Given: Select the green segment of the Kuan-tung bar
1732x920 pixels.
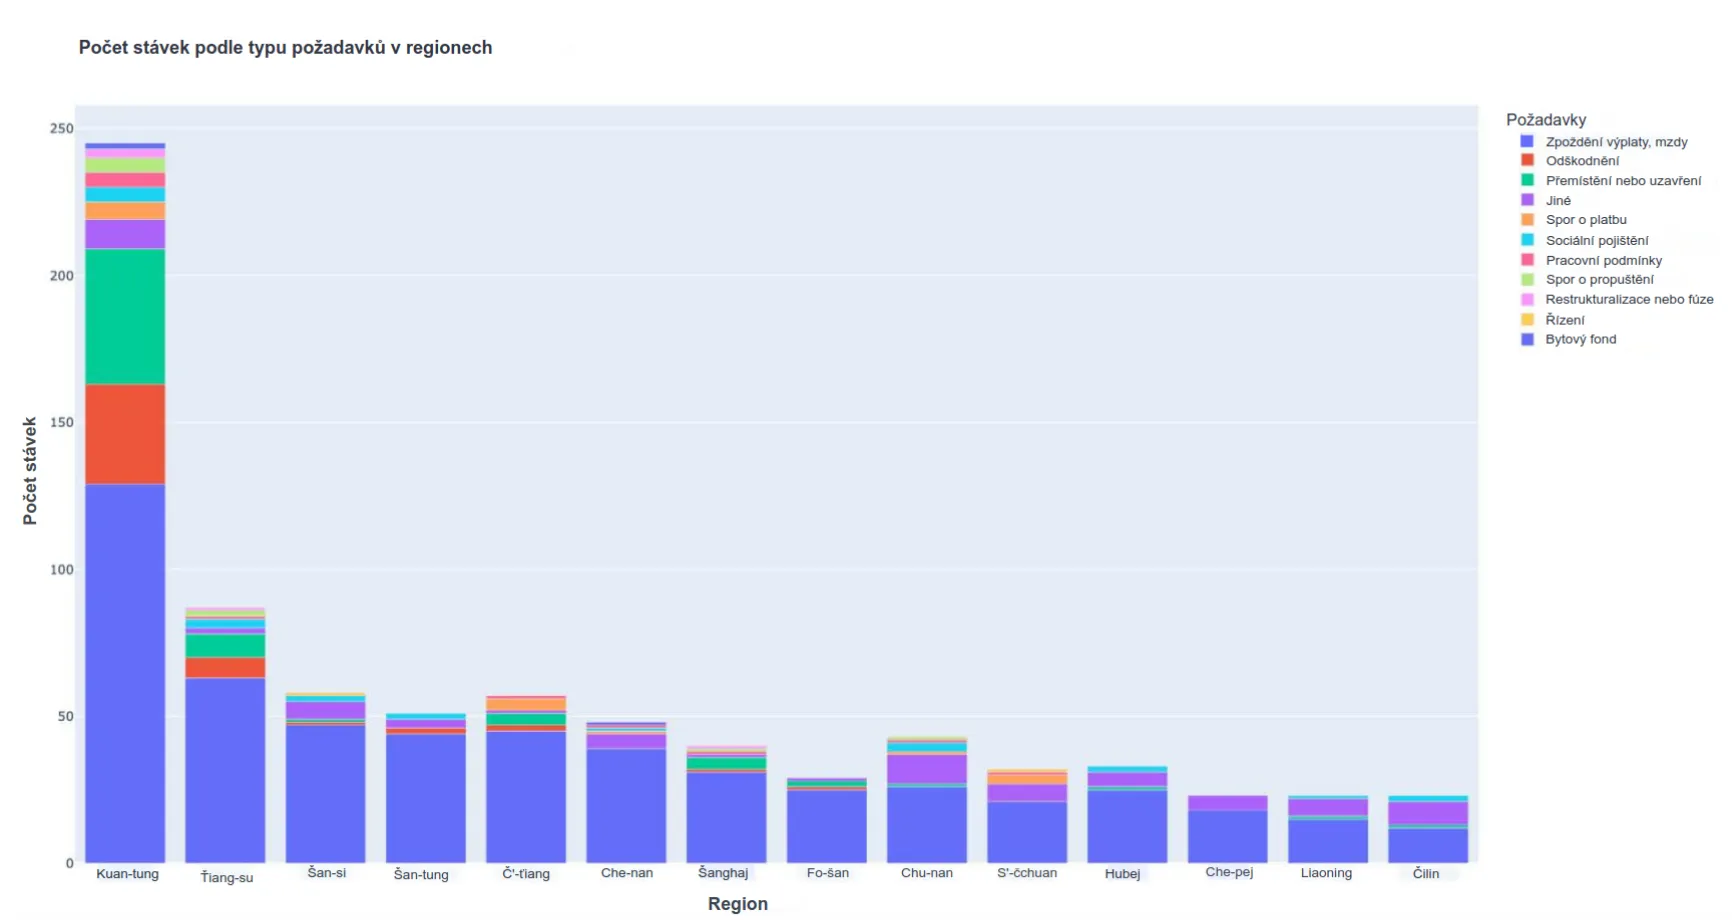Looking at the screenshot, I should coord(125,317).
